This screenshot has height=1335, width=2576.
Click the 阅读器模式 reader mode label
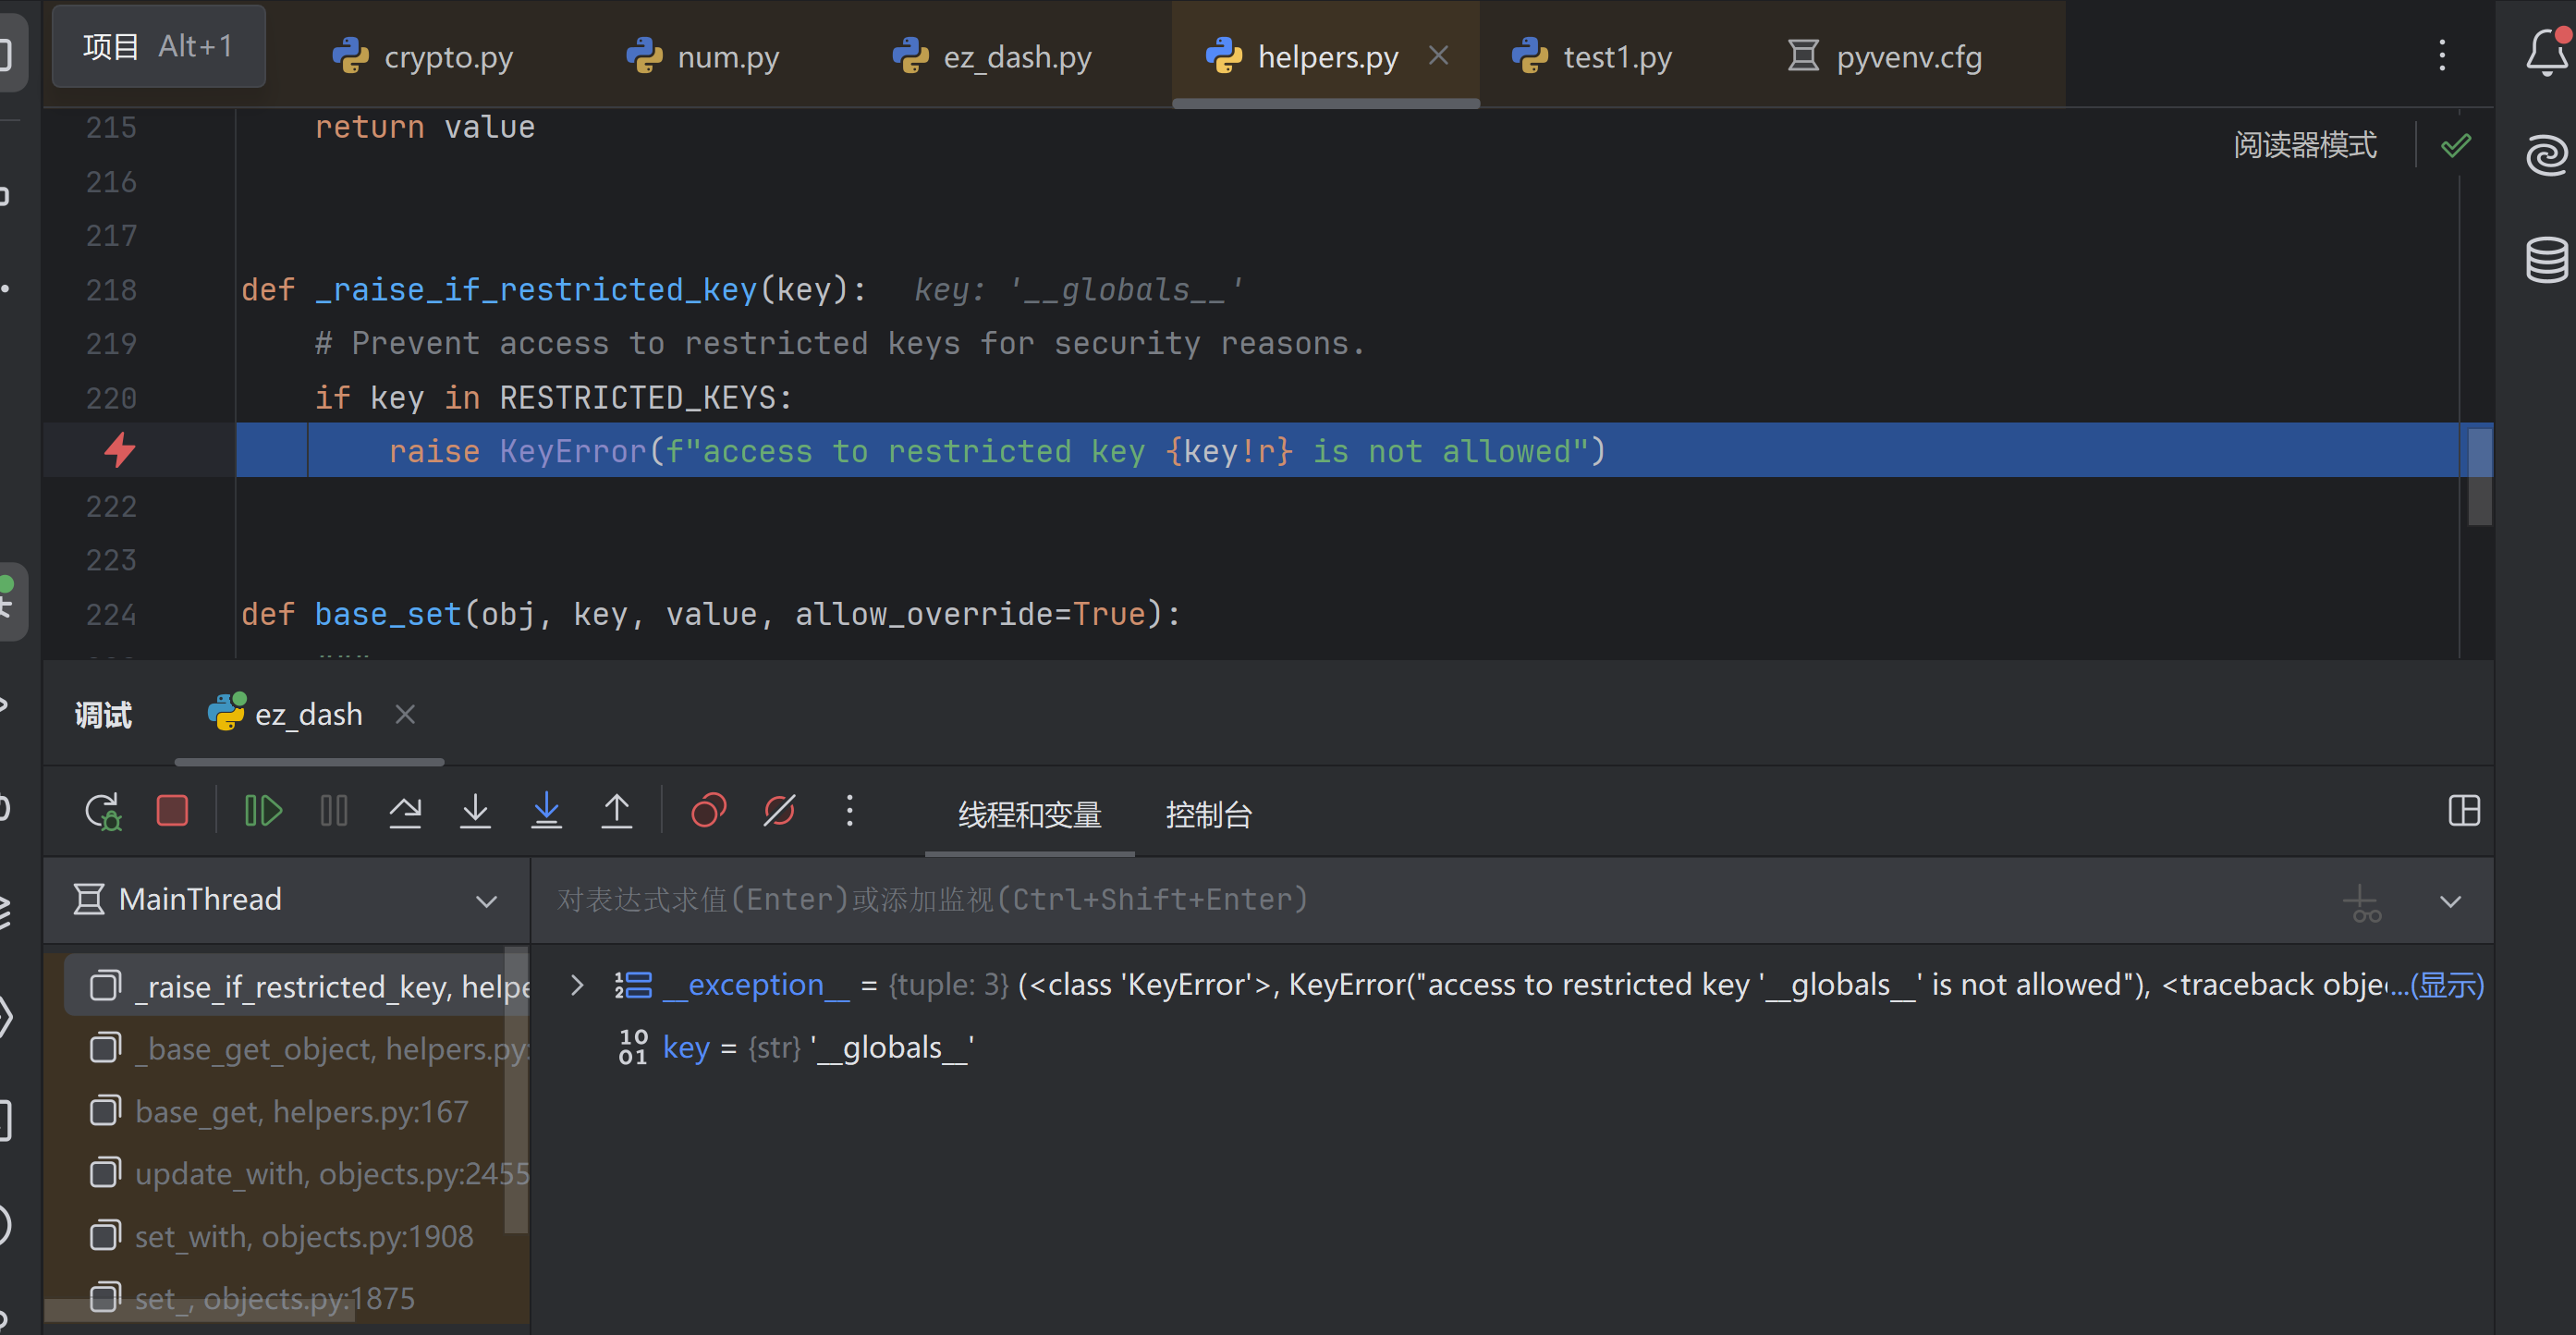pyautogui.click(x=2305, y=145)
